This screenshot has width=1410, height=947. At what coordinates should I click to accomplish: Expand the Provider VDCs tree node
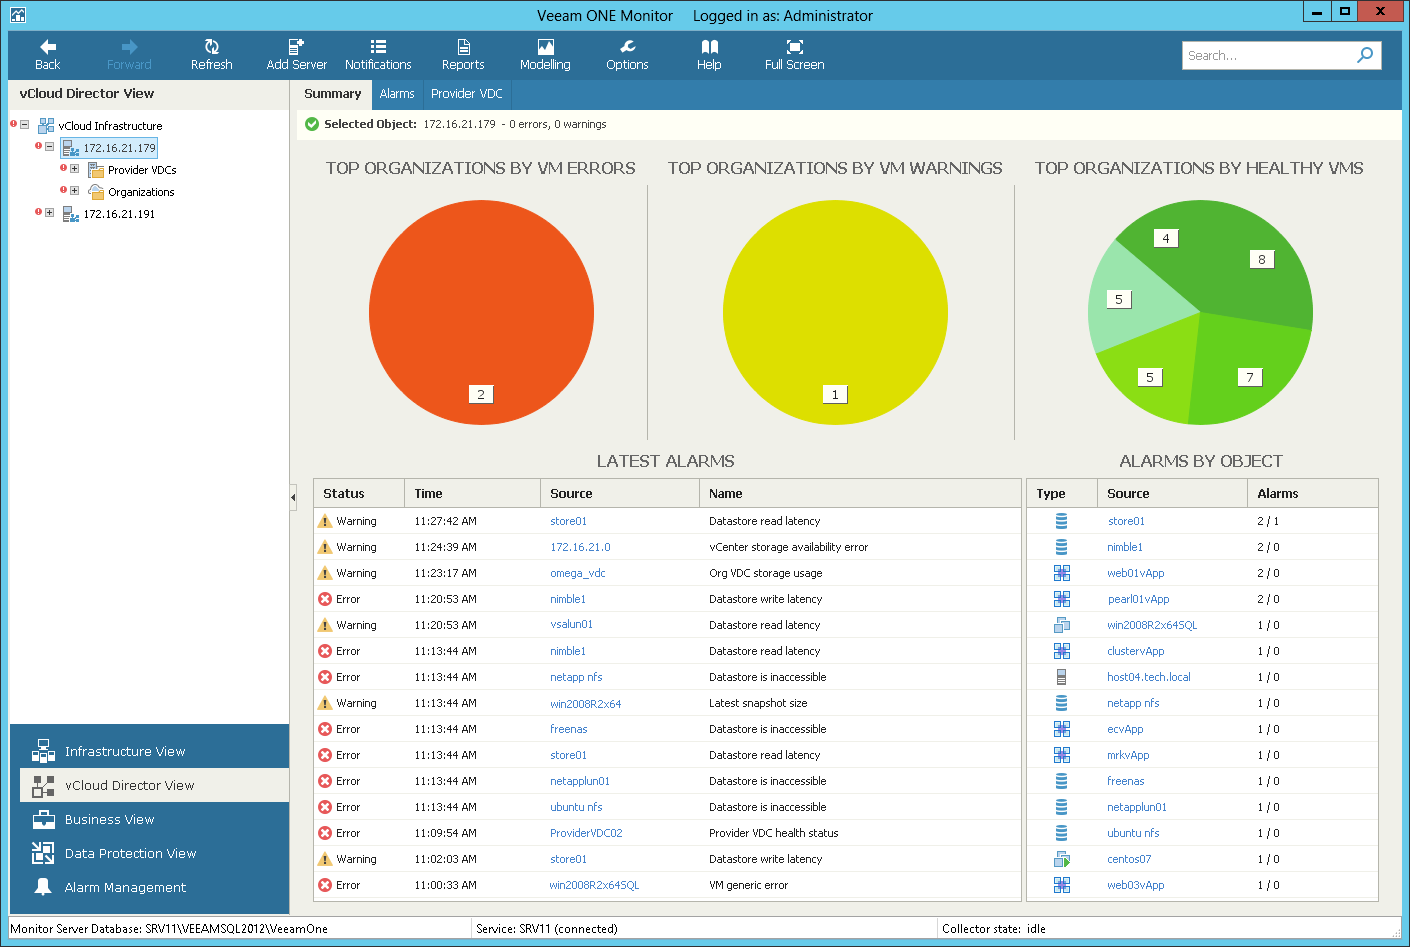(75, 169)
